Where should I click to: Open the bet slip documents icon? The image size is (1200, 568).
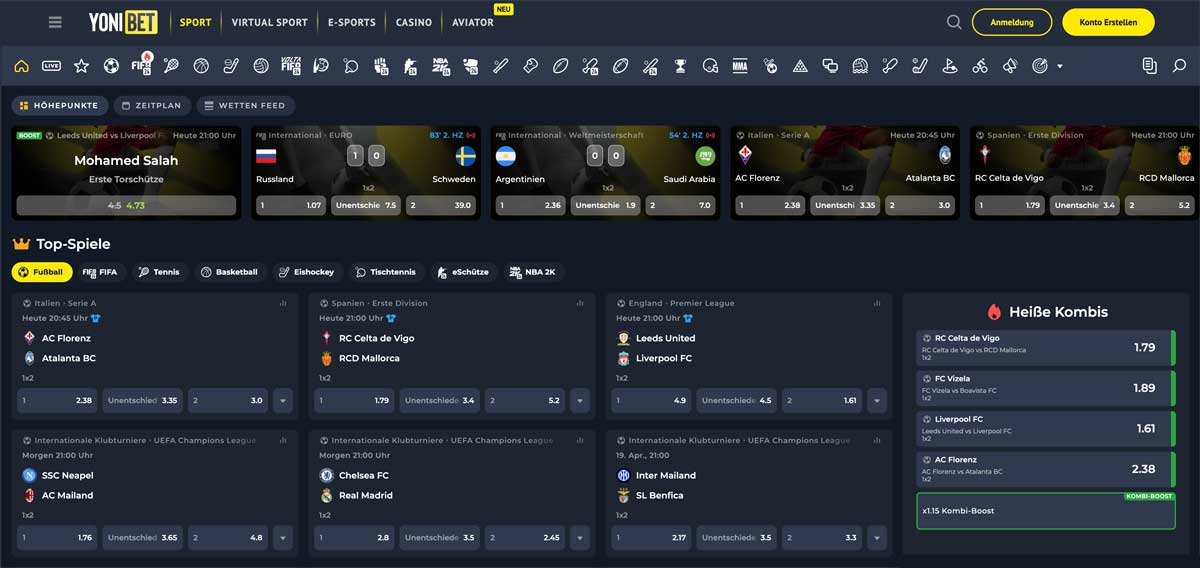1150,66
